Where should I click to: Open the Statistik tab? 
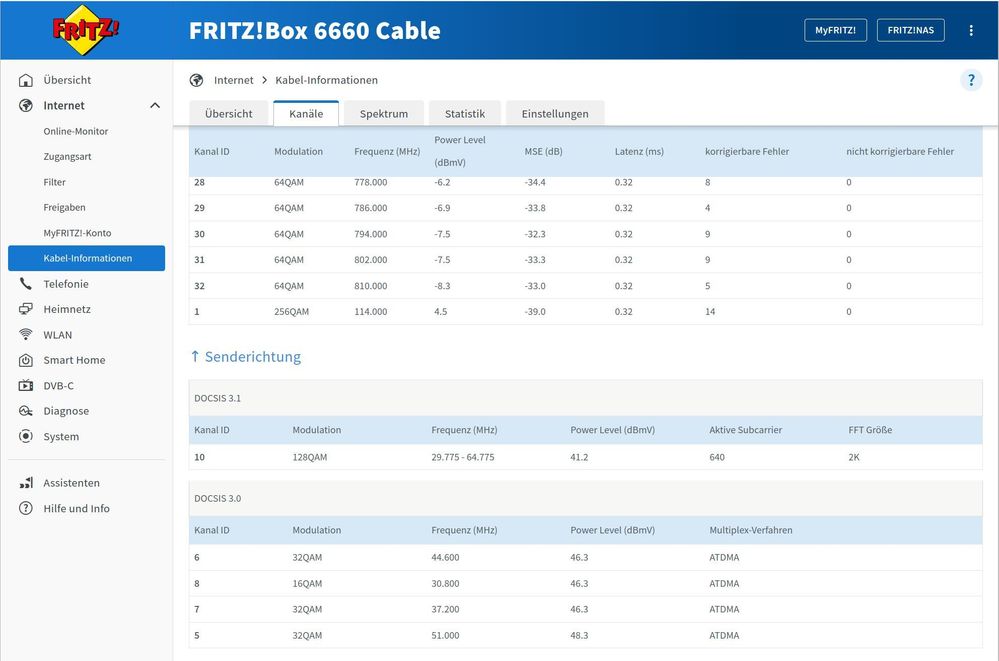click(465, 114)
